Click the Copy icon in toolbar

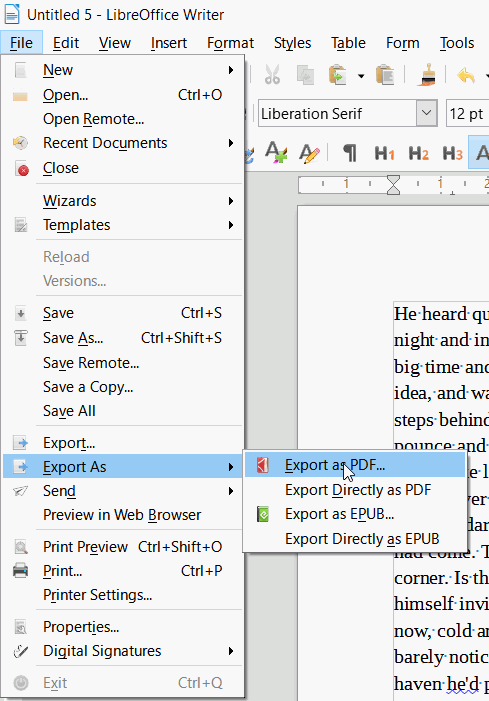click(x=306, y=75)
